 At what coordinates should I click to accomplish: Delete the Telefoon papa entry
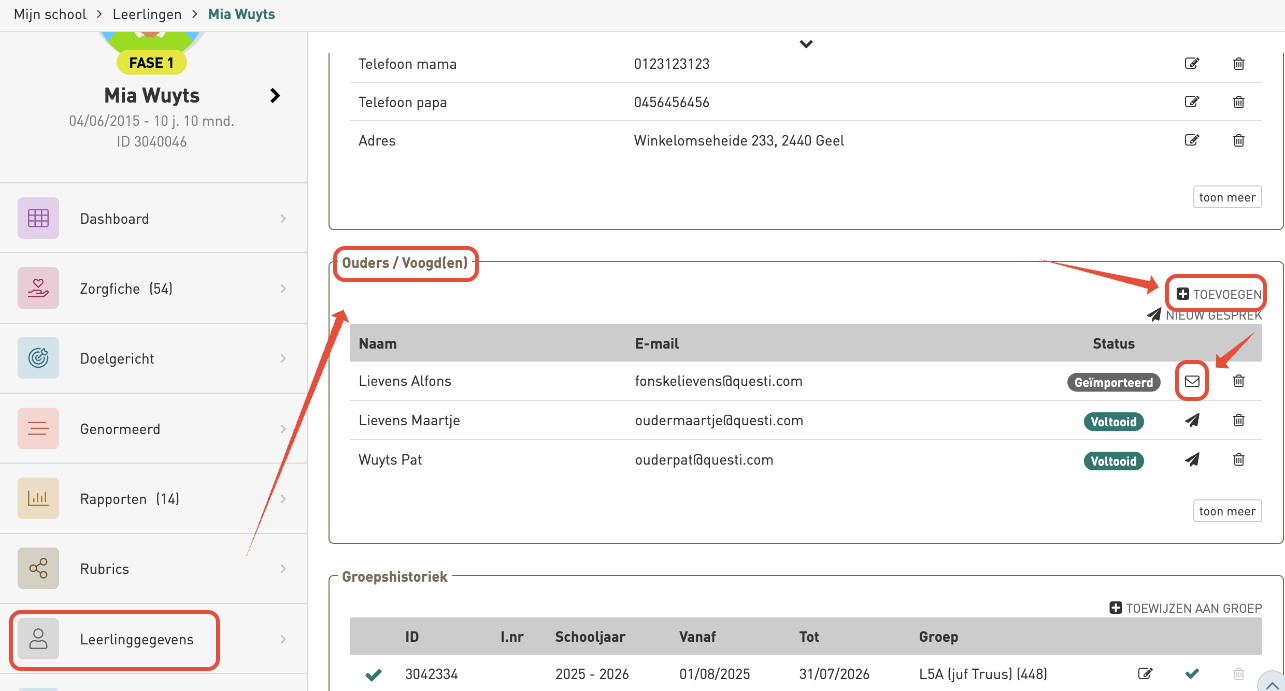point(1239,102)
